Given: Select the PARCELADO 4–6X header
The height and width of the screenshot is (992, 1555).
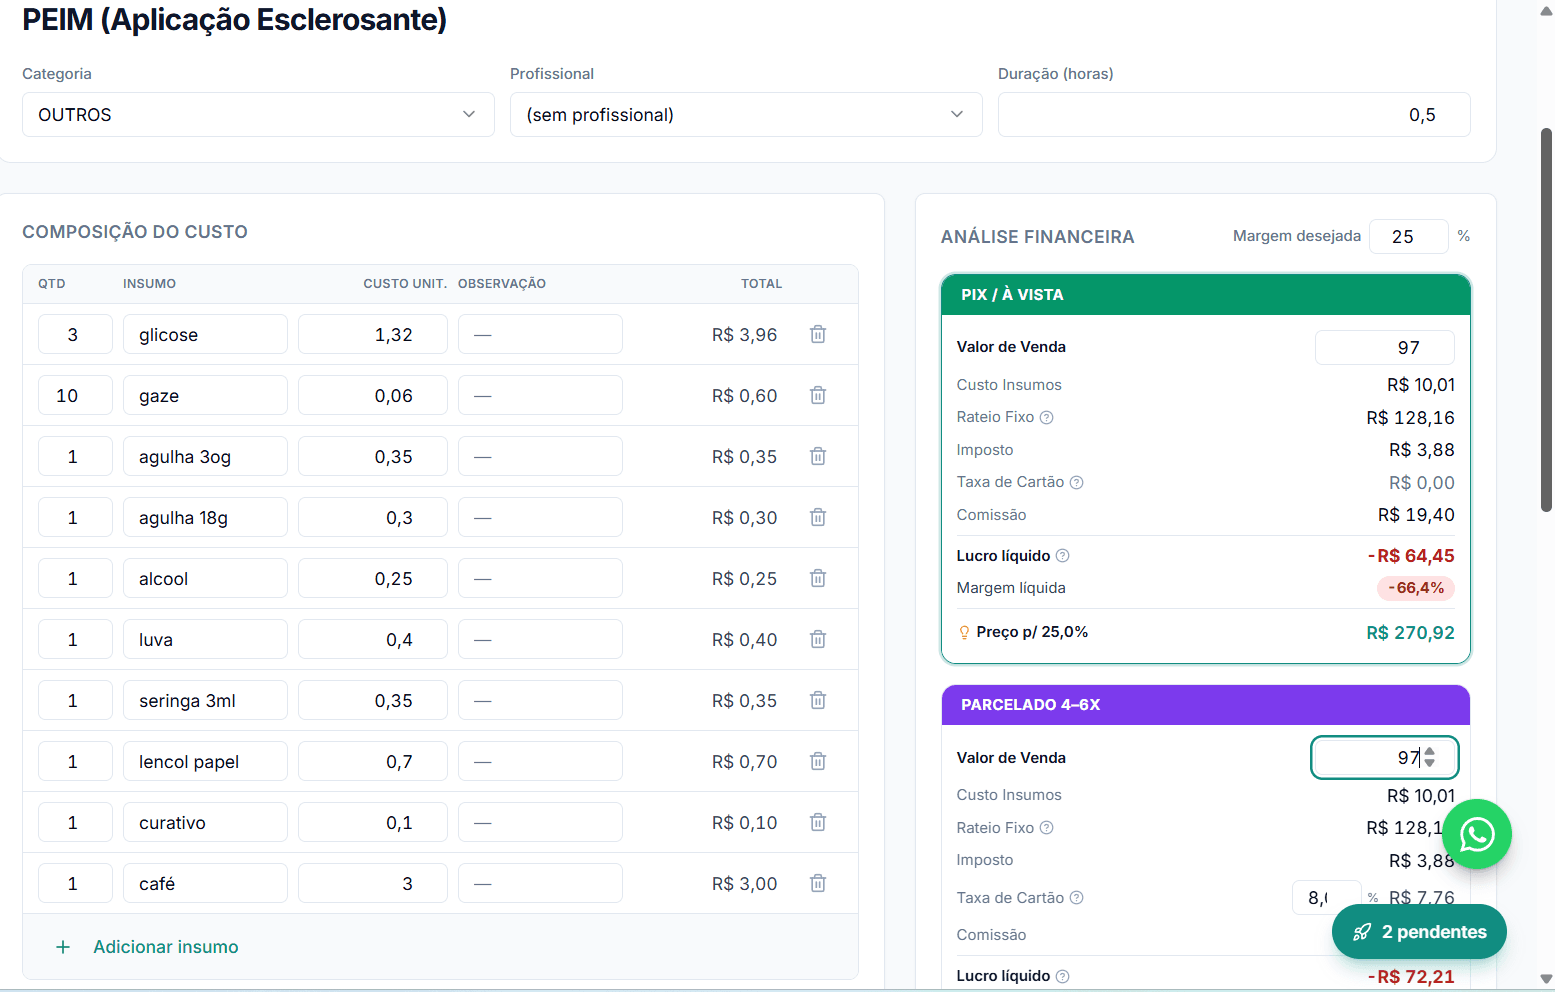Looking at the screenshot, I should click(1206, 705).
